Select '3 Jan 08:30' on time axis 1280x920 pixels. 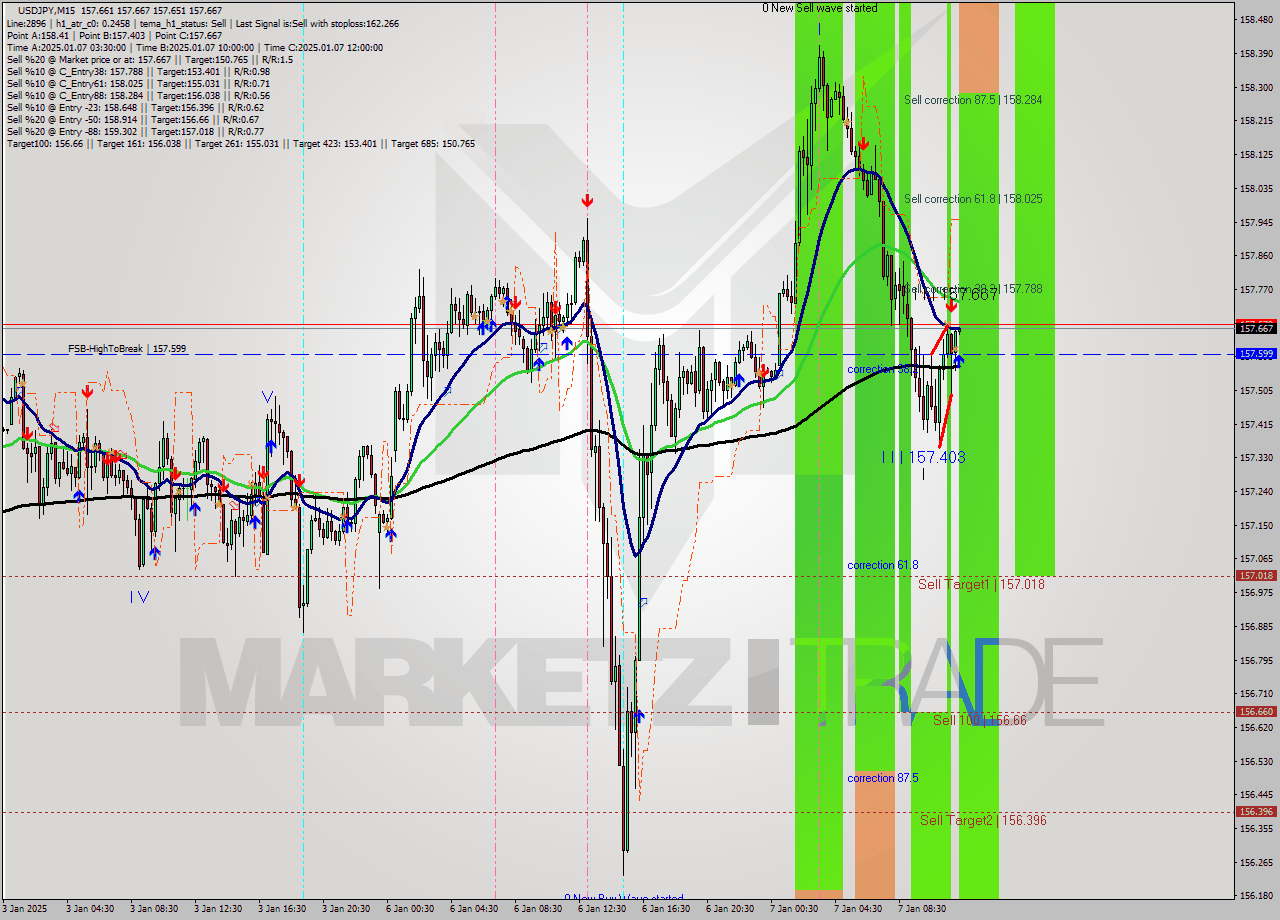[x=156, y=909]
